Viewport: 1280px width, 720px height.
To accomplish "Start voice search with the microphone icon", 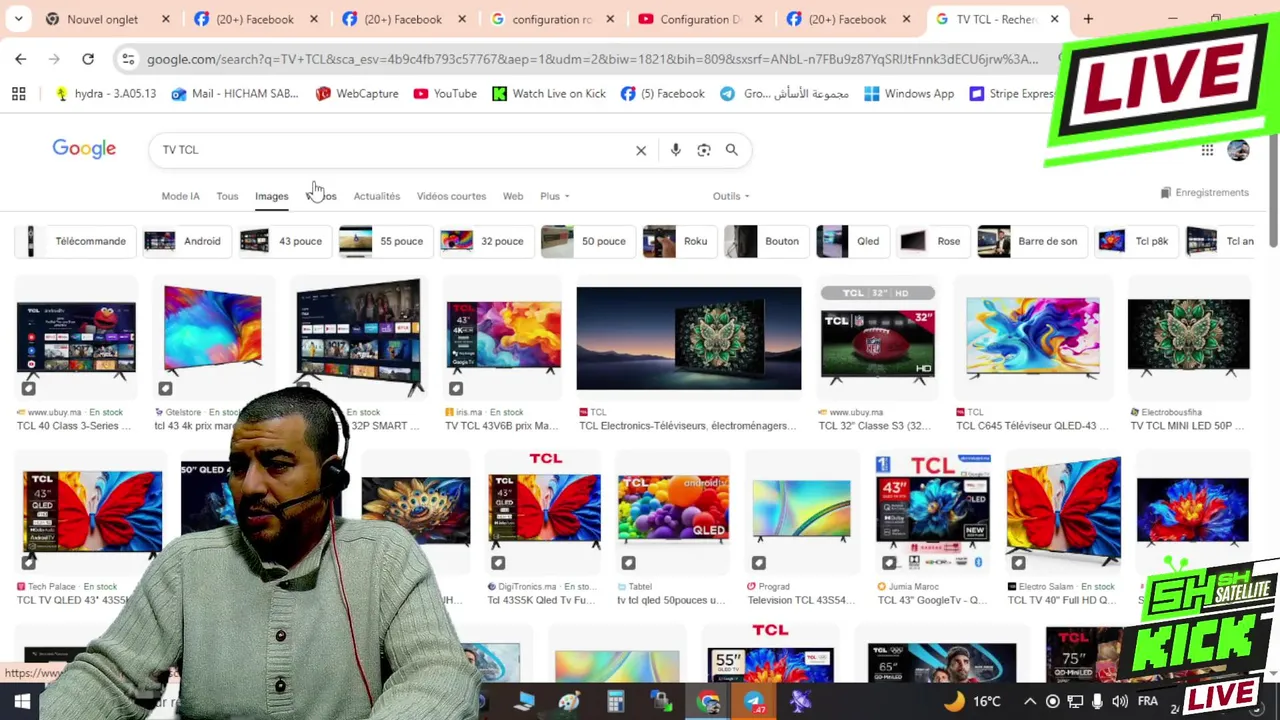I will pos(676,150).
